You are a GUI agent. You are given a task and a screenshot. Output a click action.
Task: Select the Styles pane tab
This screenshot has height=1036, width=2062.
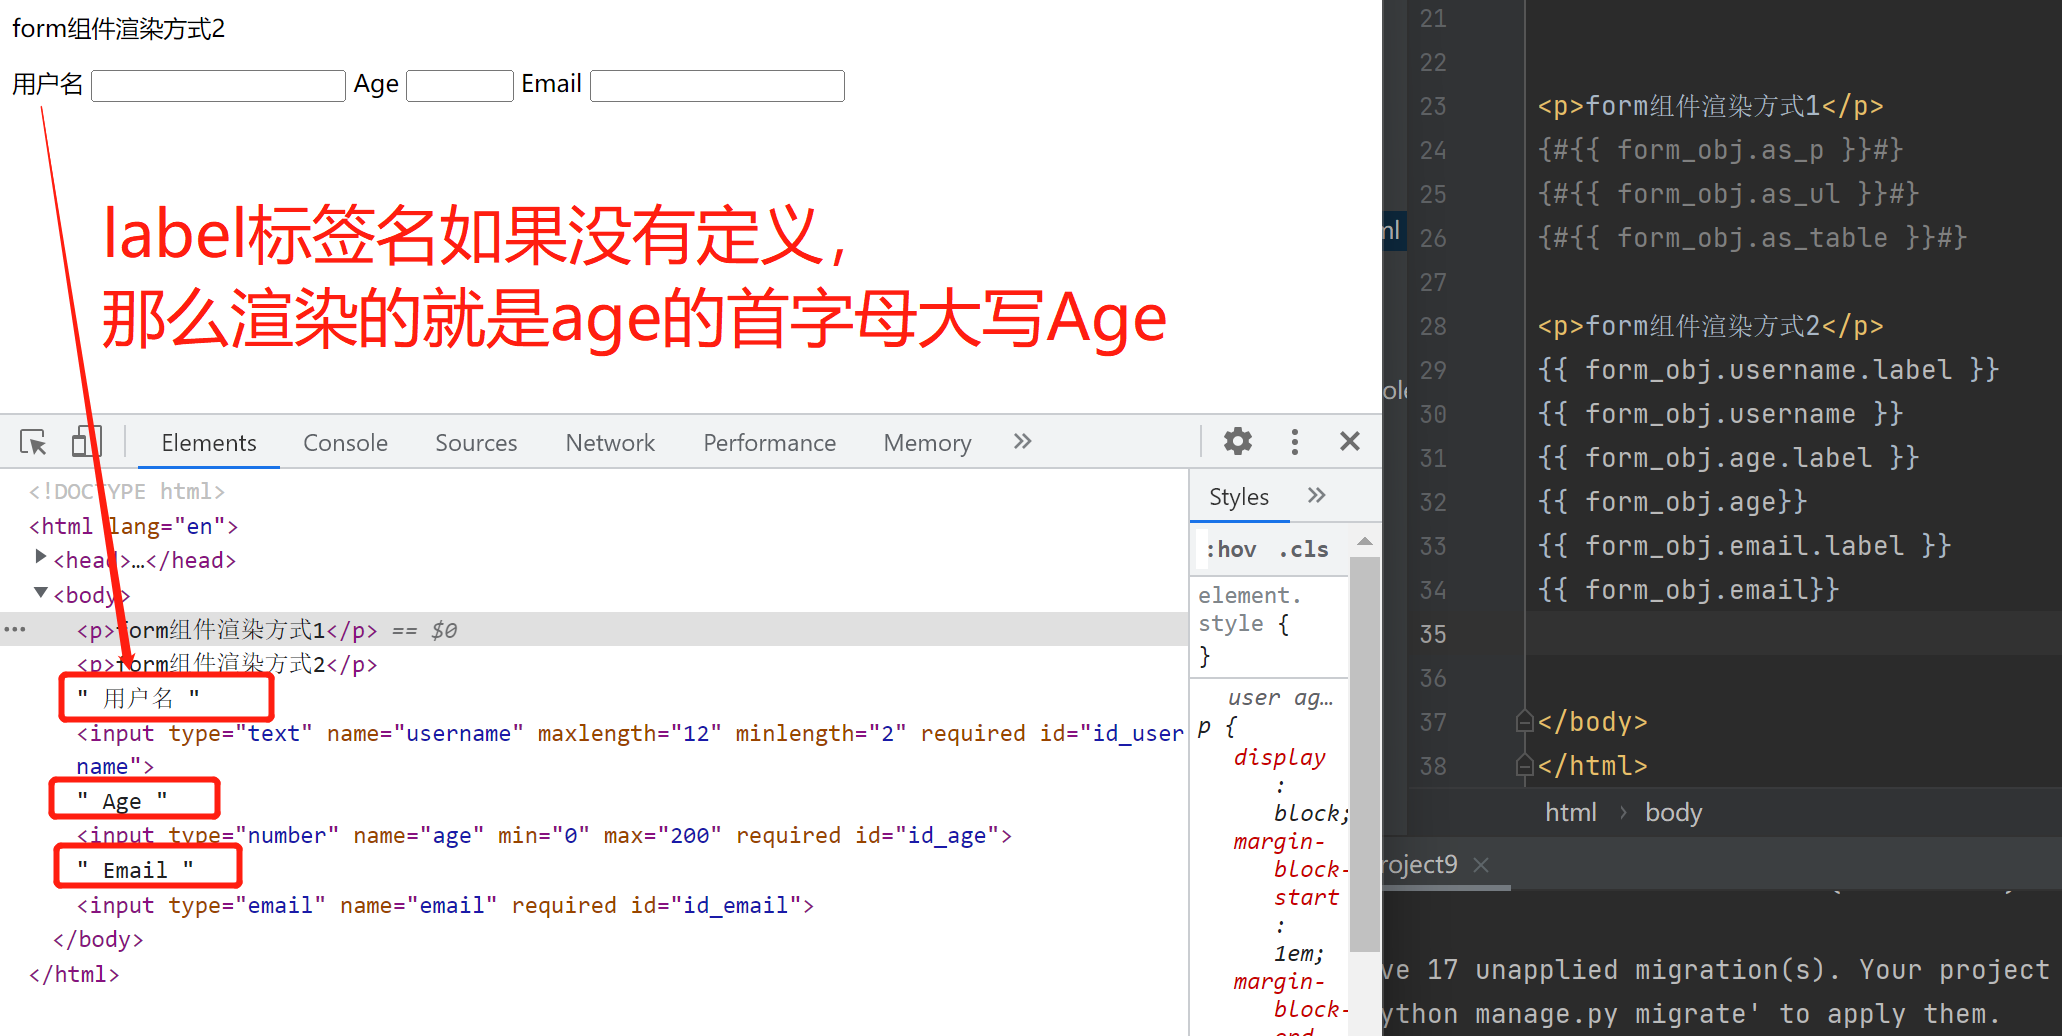point(1239,497)
